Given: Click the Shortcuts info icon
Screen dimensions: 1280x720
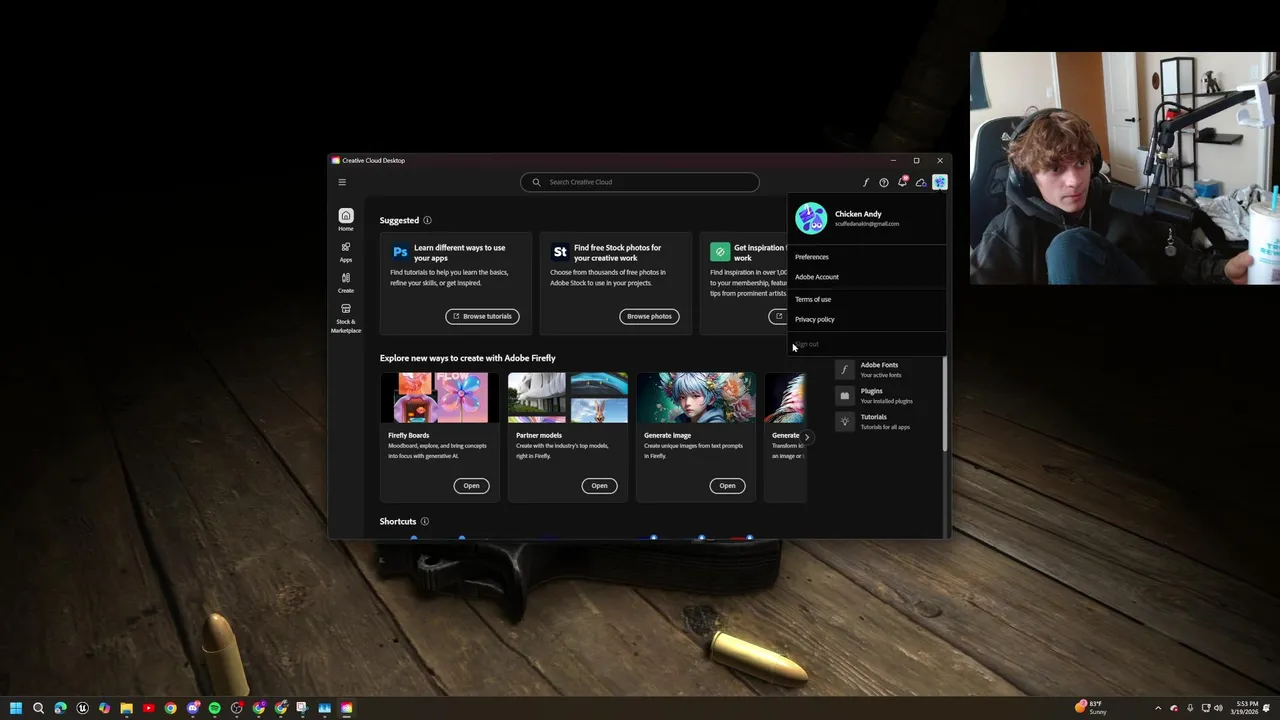Looking at the screenshot, I should point(425,521).
